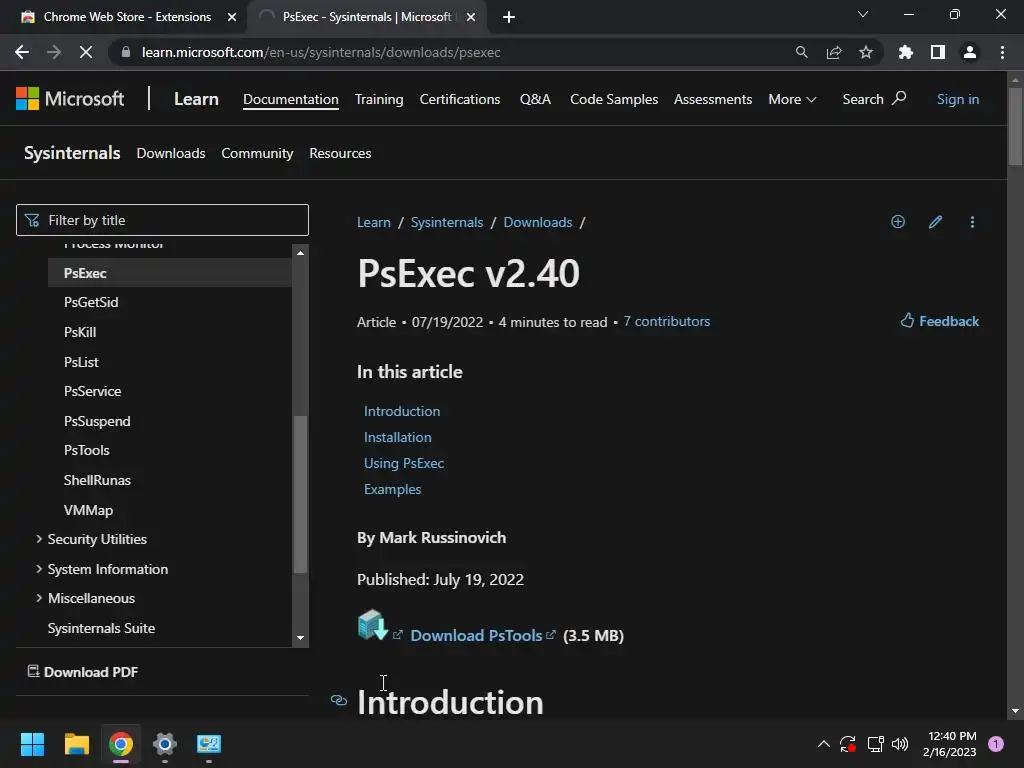
Task: Click the Download PDF button
Action: point(83,672)
